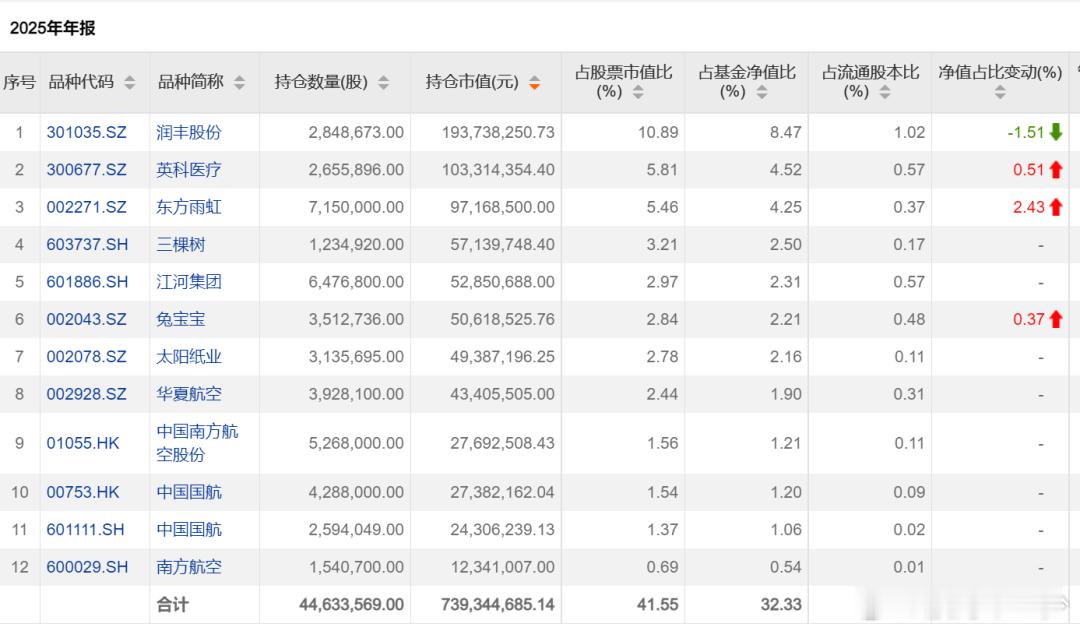
Task: Select the total quantity 44,633,569.00
Action: [x=351, y=605]
